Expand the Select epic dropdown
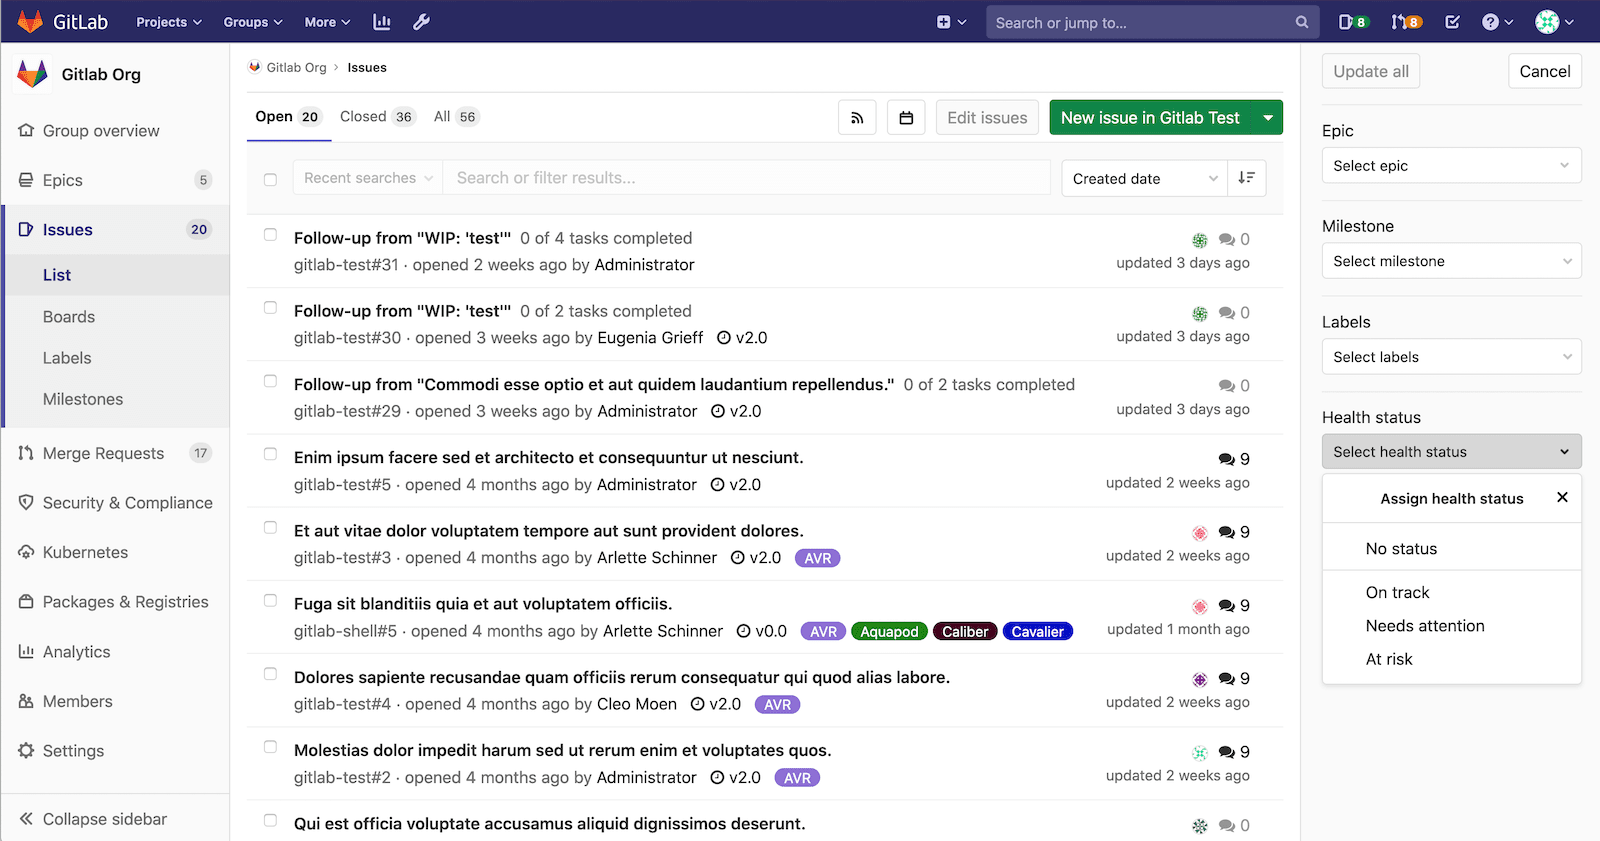Screen dimensions: 1600x841 pos(1451,166)
